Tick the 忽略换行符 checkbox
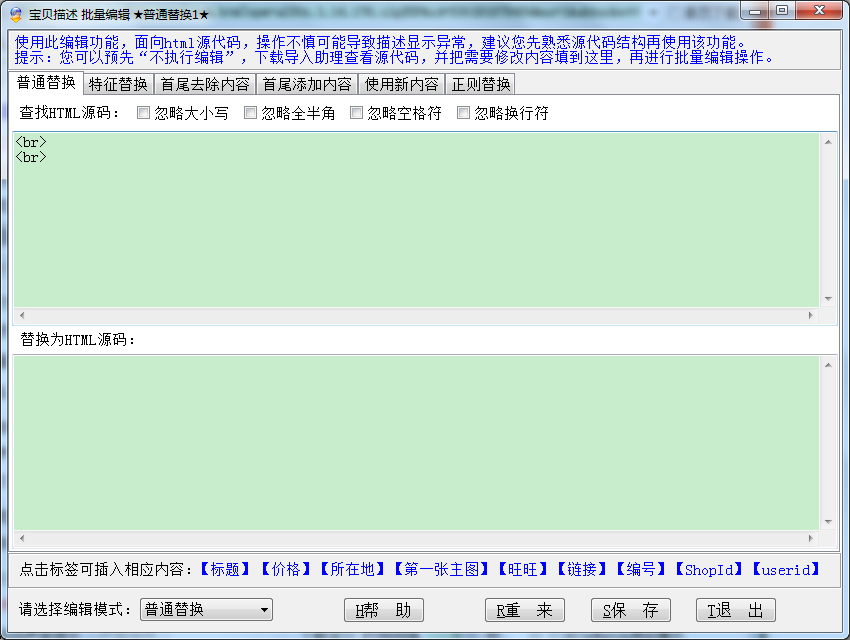 464,113
